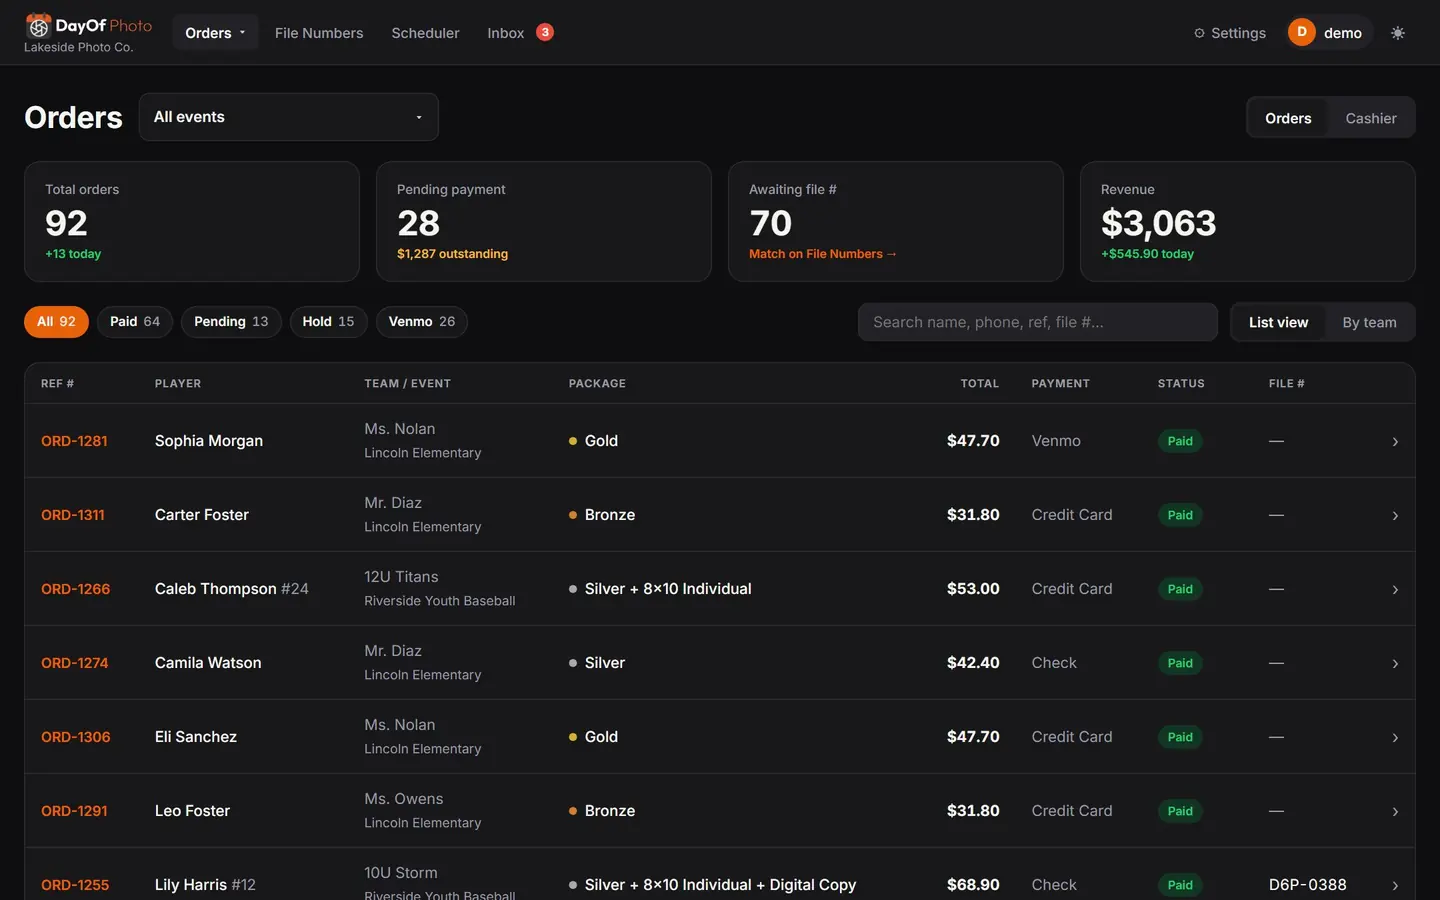Expand the All events selector
The height and width of the screenshot is (900, 1440).
tap(288, 117)
